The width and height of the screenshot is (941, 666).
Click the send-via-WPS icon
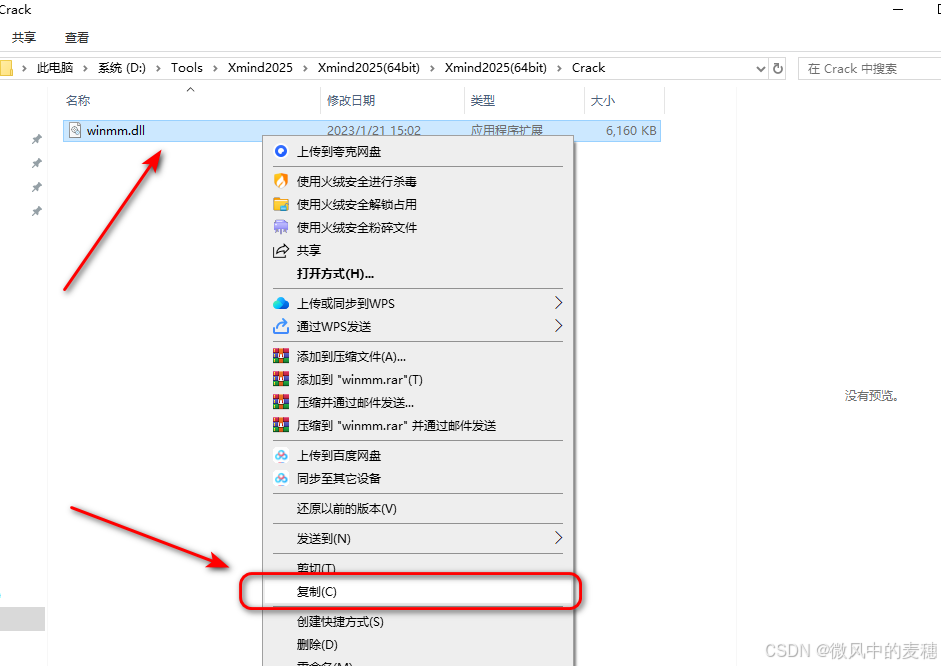point(280,326)
